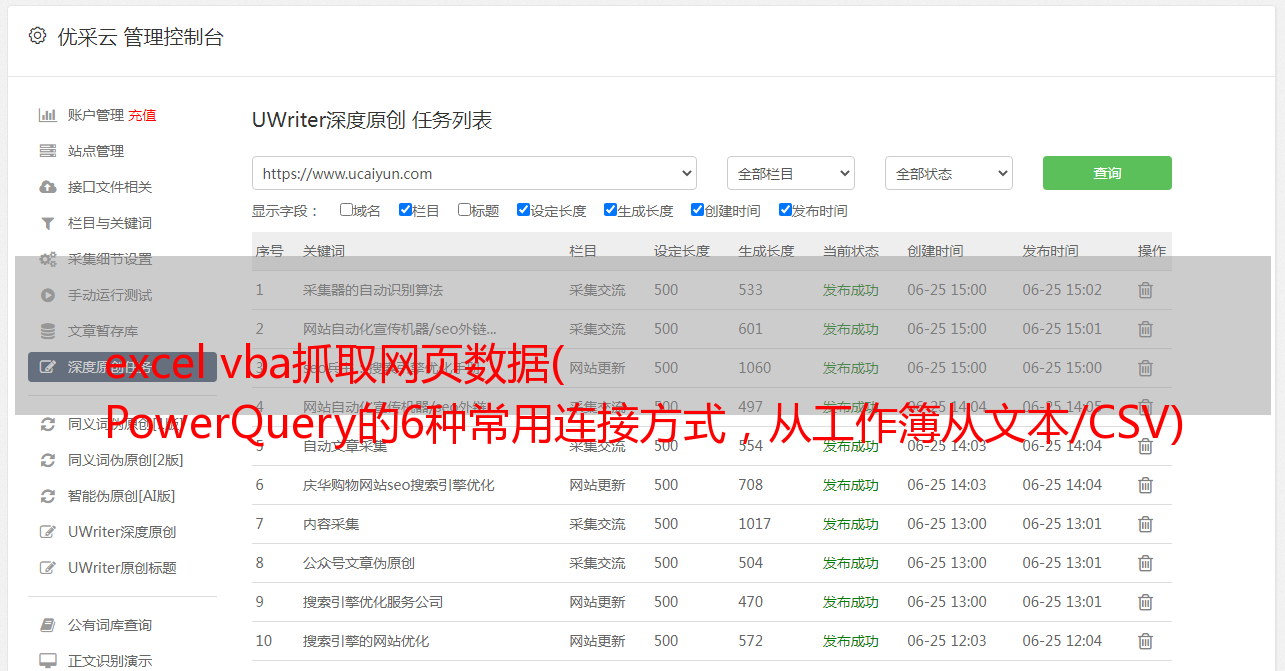Uncheck the 创建时间 field checkbox
The image size is (1285, 671).
tap(697, 210)
